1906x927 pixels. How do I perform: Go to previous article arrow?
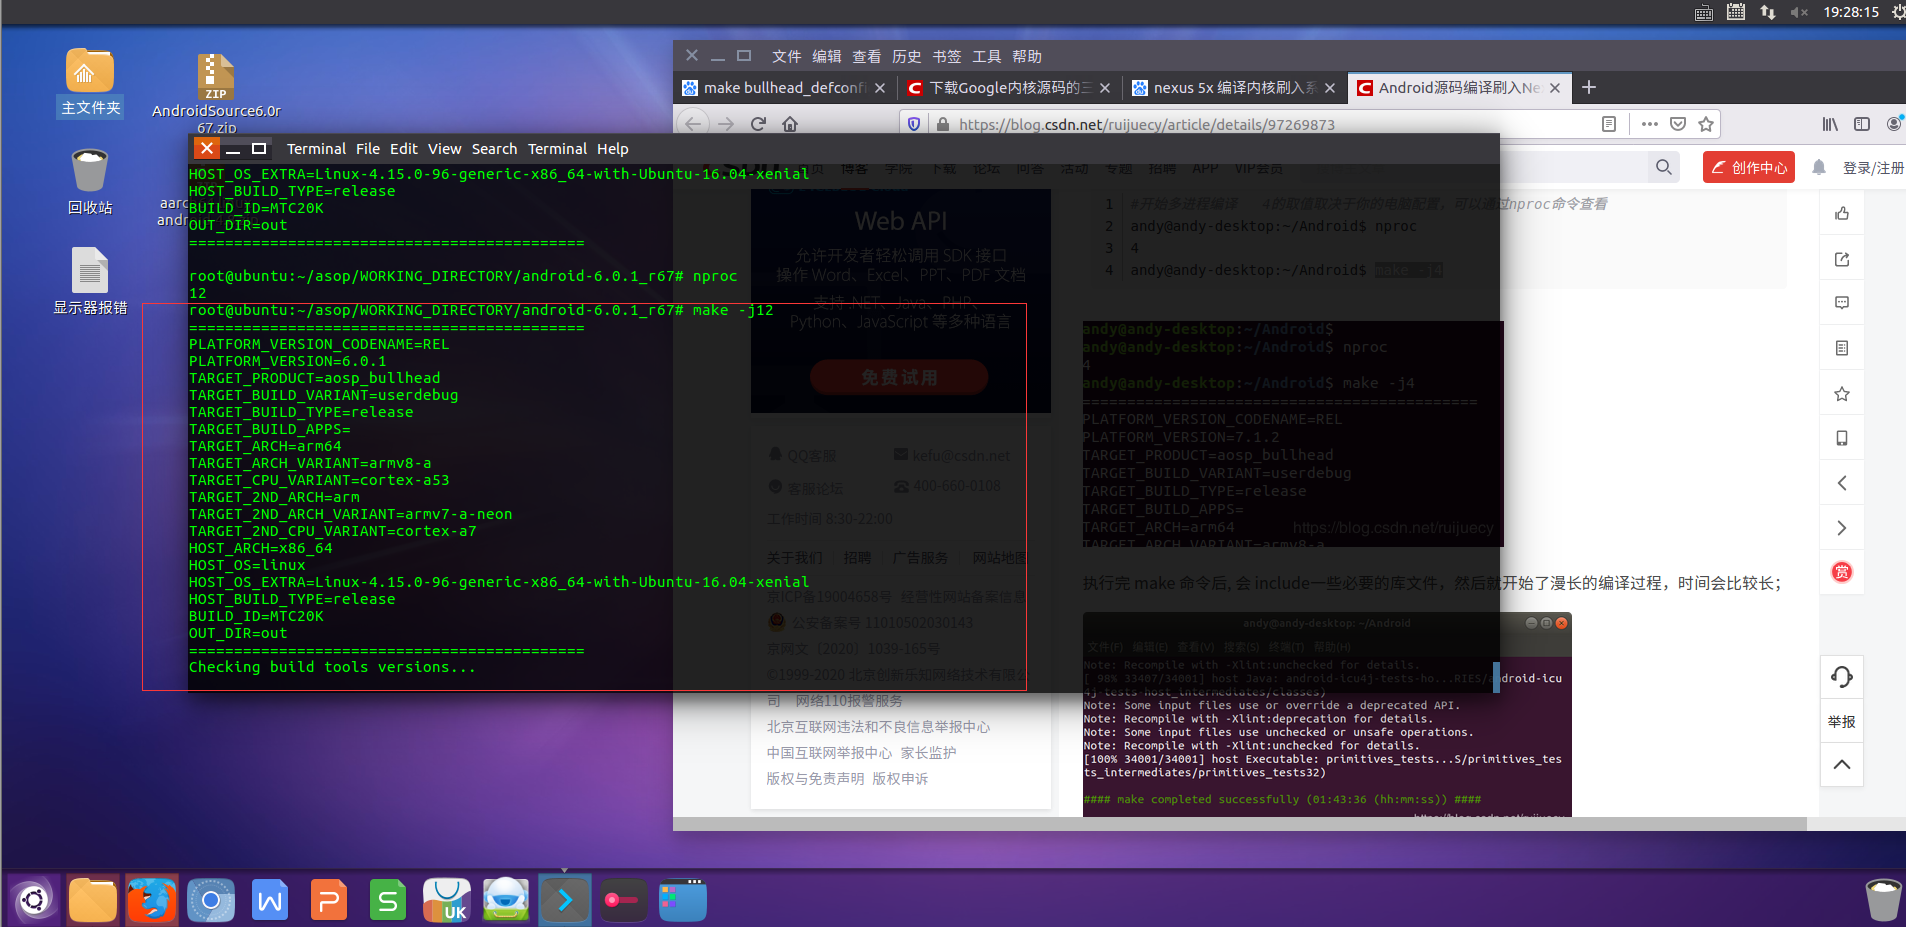(1842, 483)
